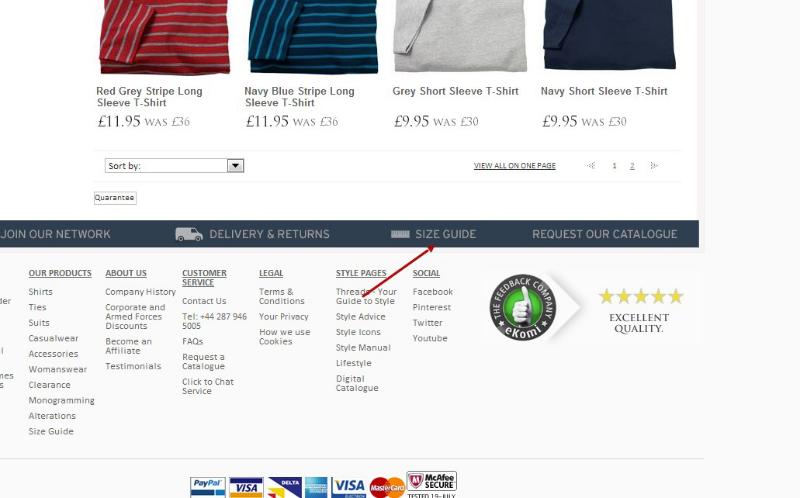800x498 pixels.
Task: Click the Delta card logo
Action: point(284,487)
